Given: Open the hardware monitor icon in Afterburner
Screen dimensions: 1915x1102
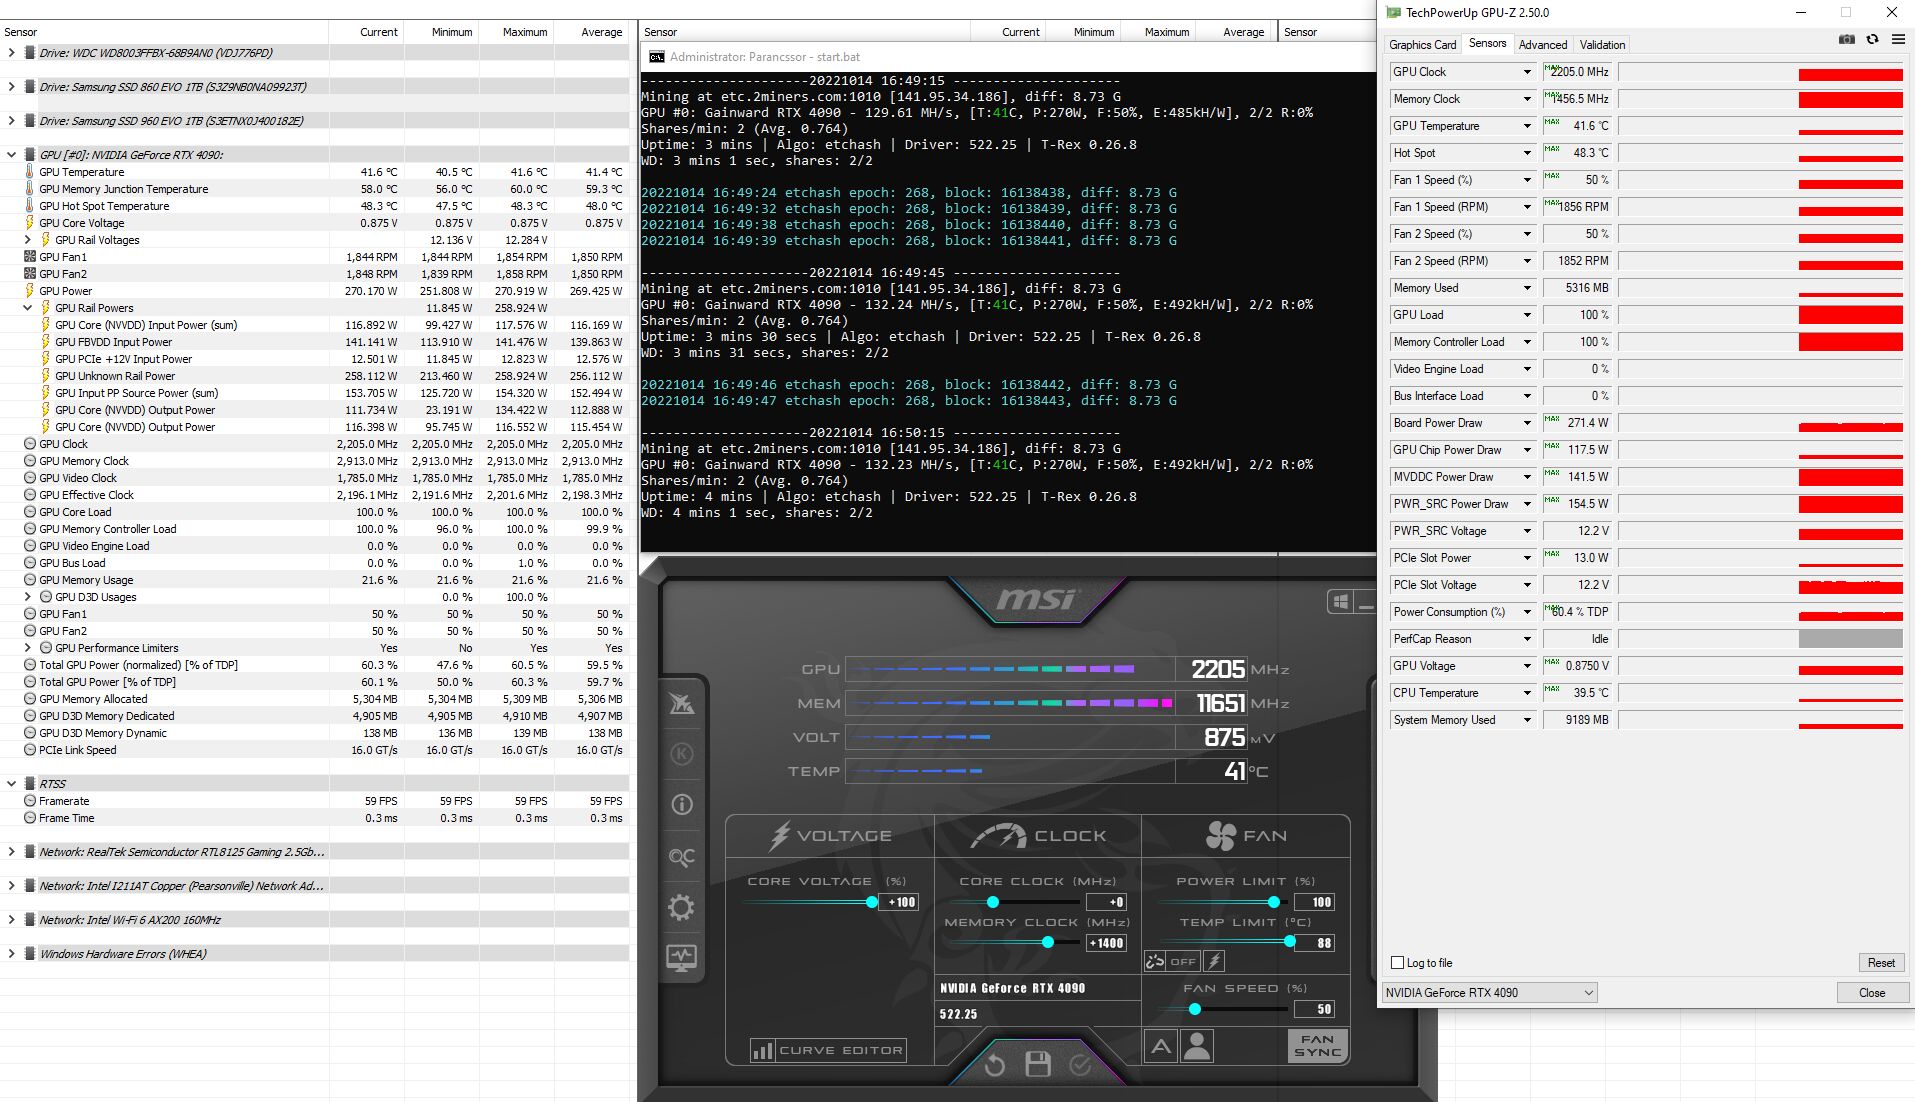Looking at the screenshot, I should point(681,958).
